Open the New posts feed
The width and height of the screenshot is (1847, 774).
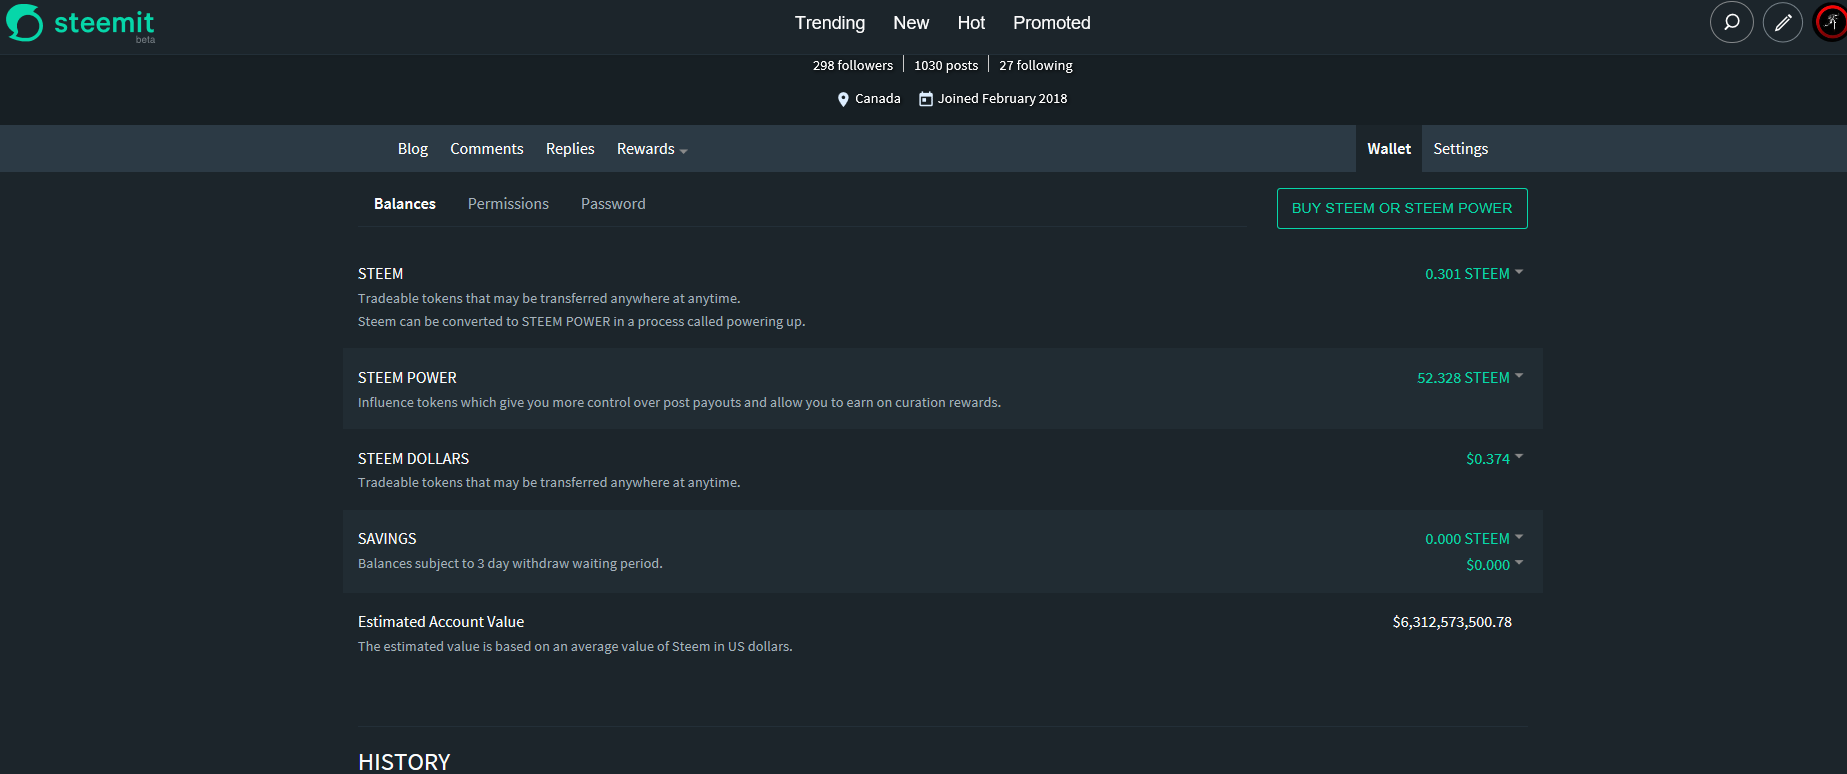(911, 23)
